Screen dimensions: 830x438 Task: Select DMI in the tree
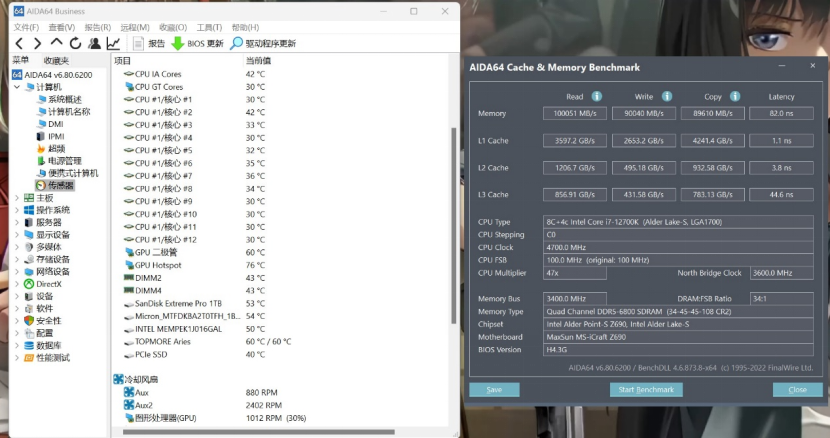[50, 124]
